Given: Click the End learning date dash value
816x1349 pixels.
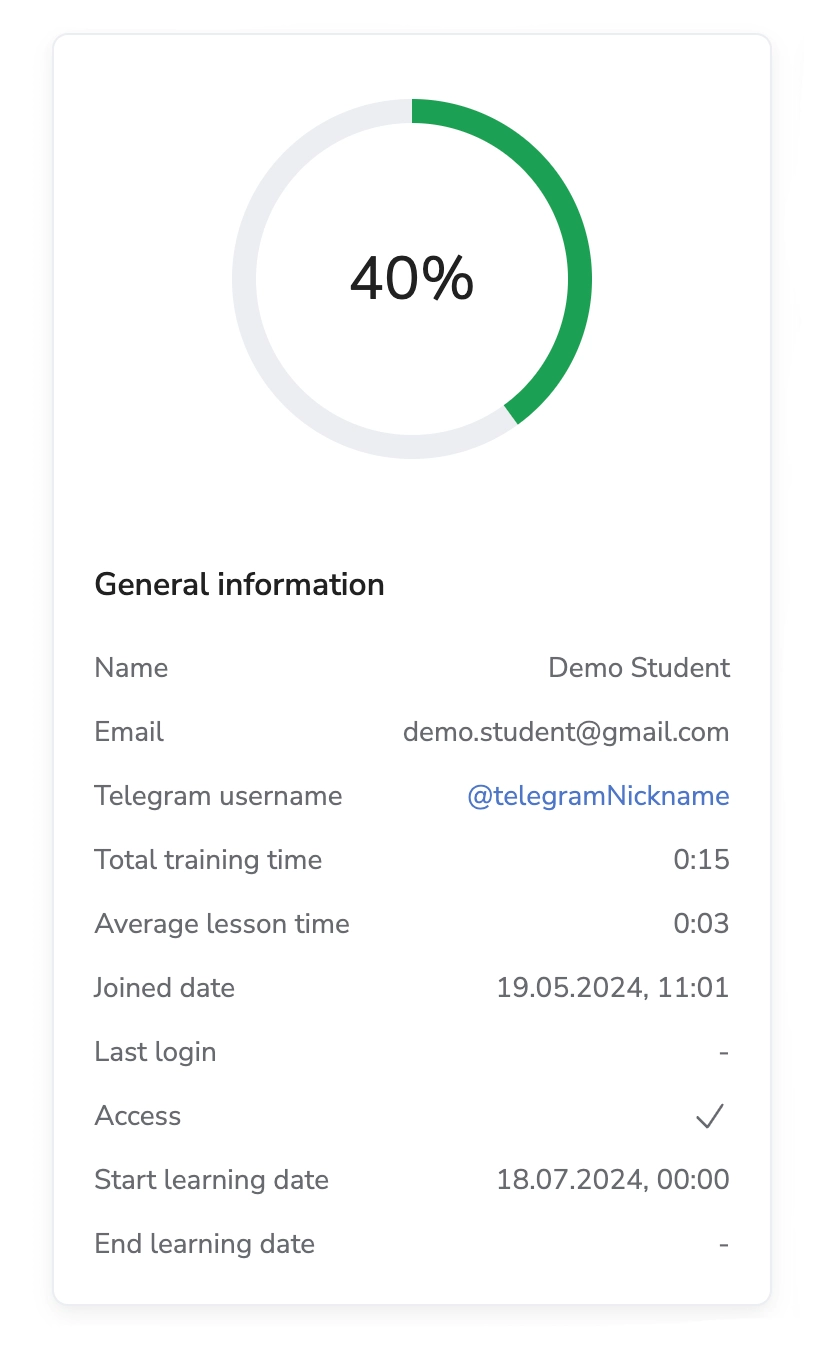Looking at the screenshot, I should (x=723, y=1244).
